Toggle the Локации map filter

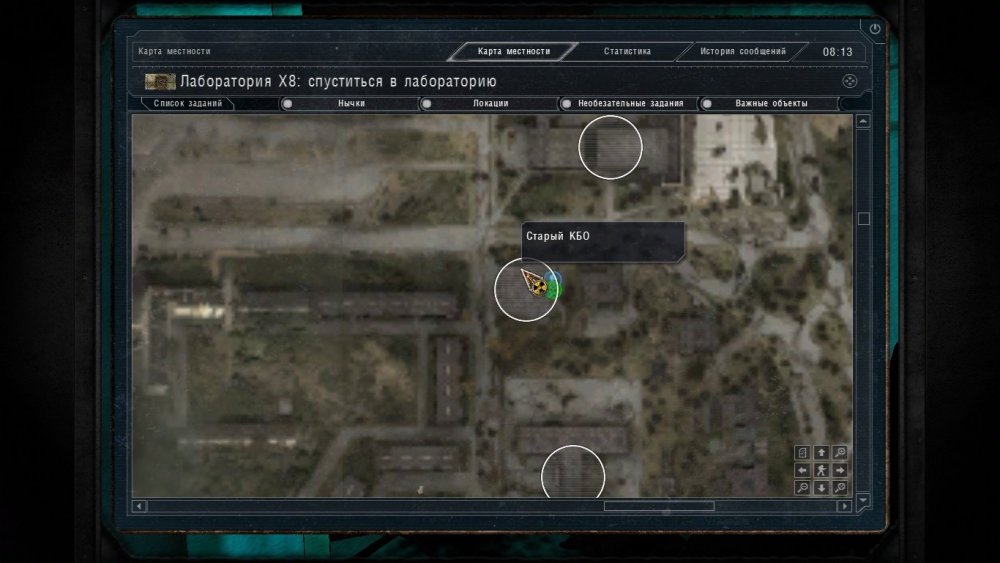tap(488, 103)
